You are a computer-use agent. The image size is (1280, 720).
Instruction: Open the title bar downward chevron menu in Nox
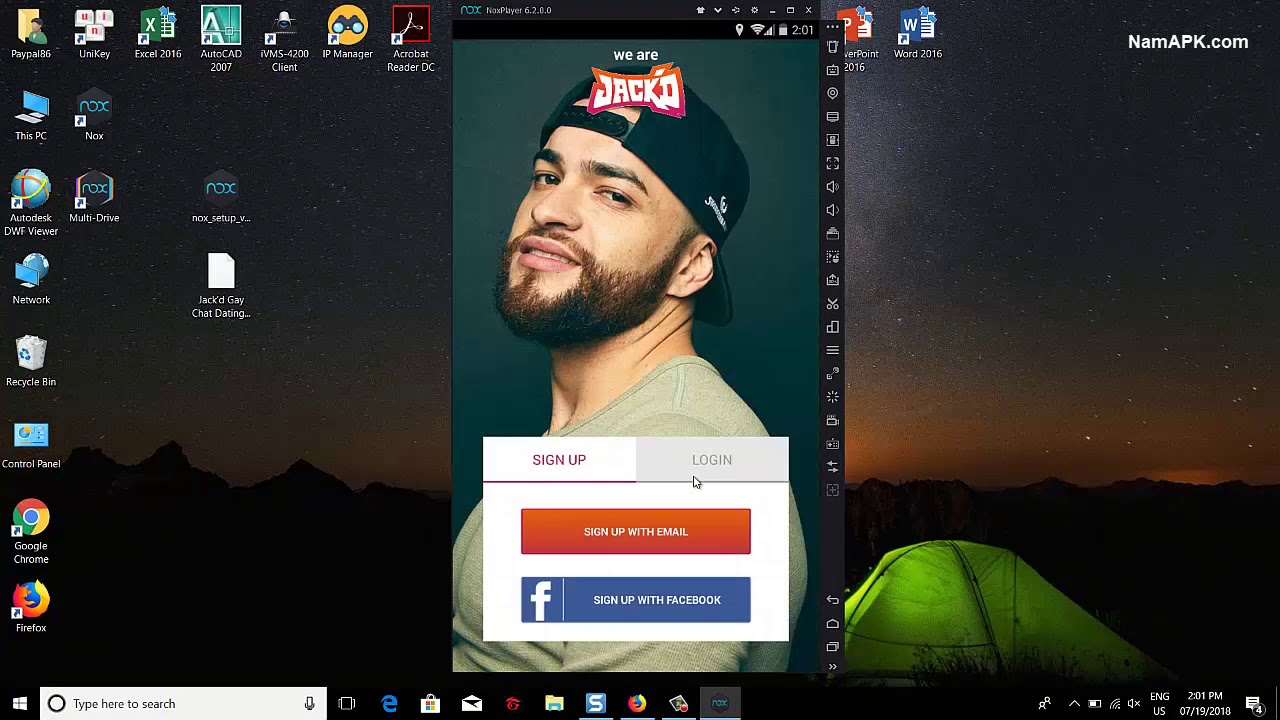pos(718,10)
